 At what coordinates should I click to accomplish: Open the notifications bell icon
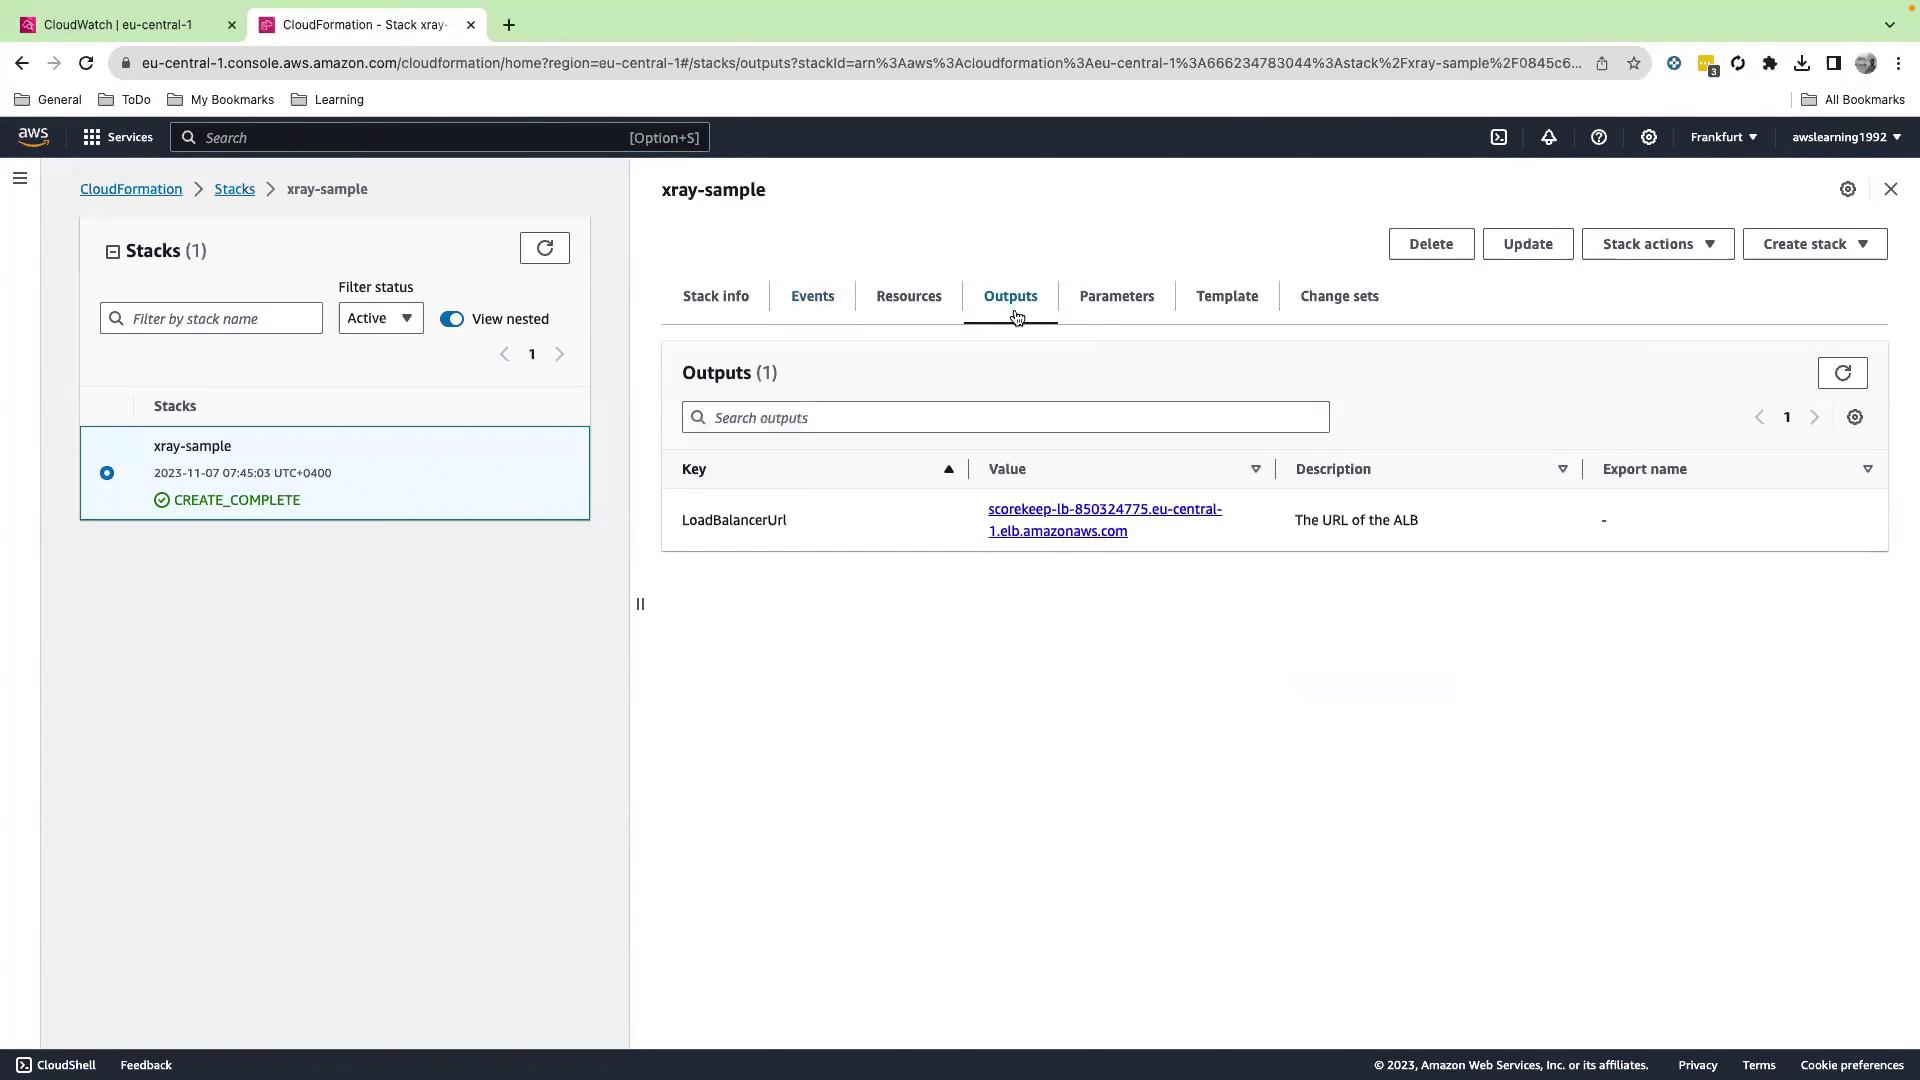tap(1548, 137)
